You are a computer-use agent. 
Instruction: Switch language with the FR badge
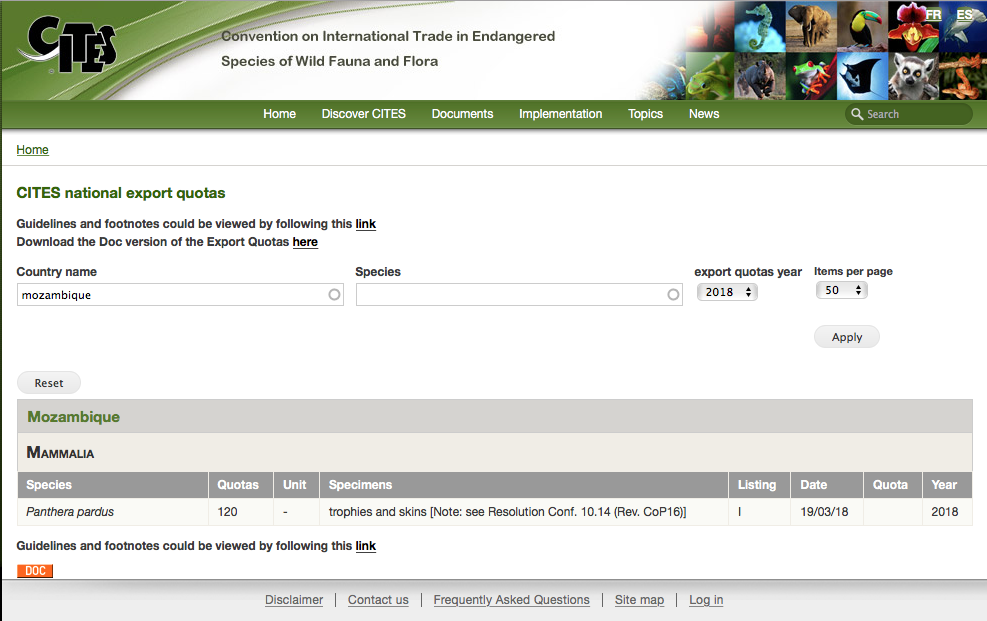(933, 15)
